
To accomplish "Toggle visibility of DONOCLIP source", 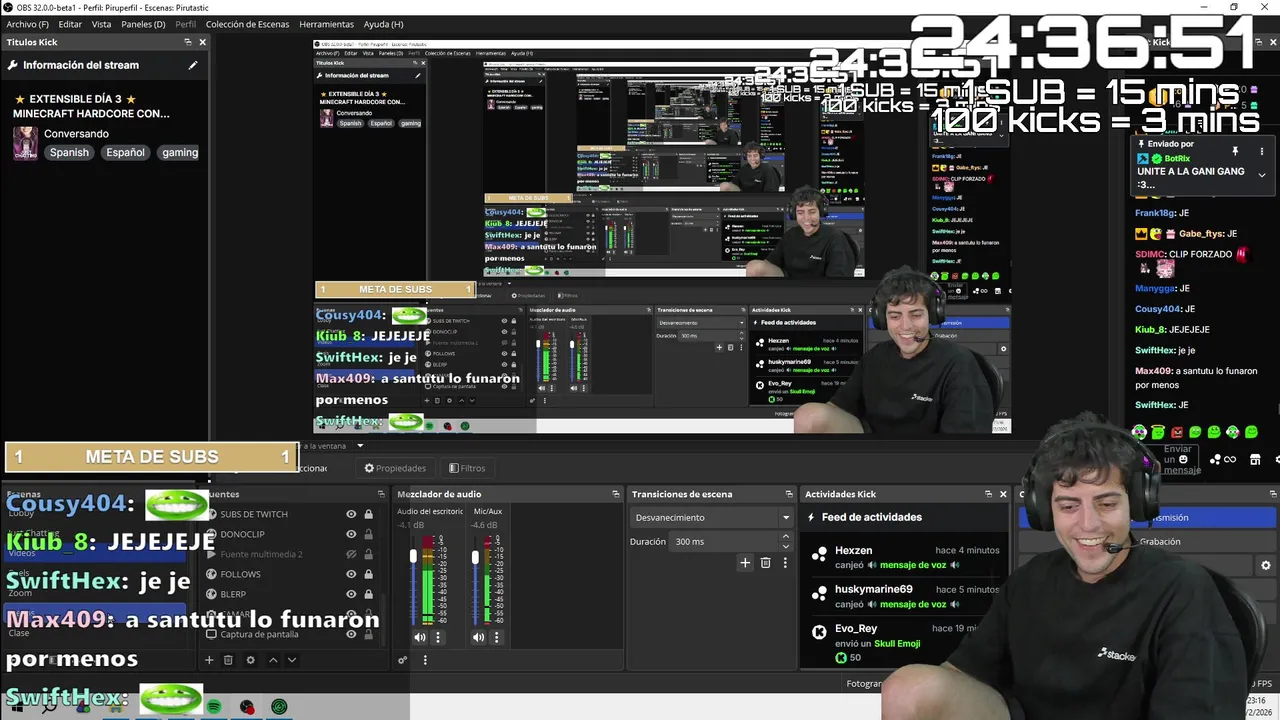I will (351, 534).
